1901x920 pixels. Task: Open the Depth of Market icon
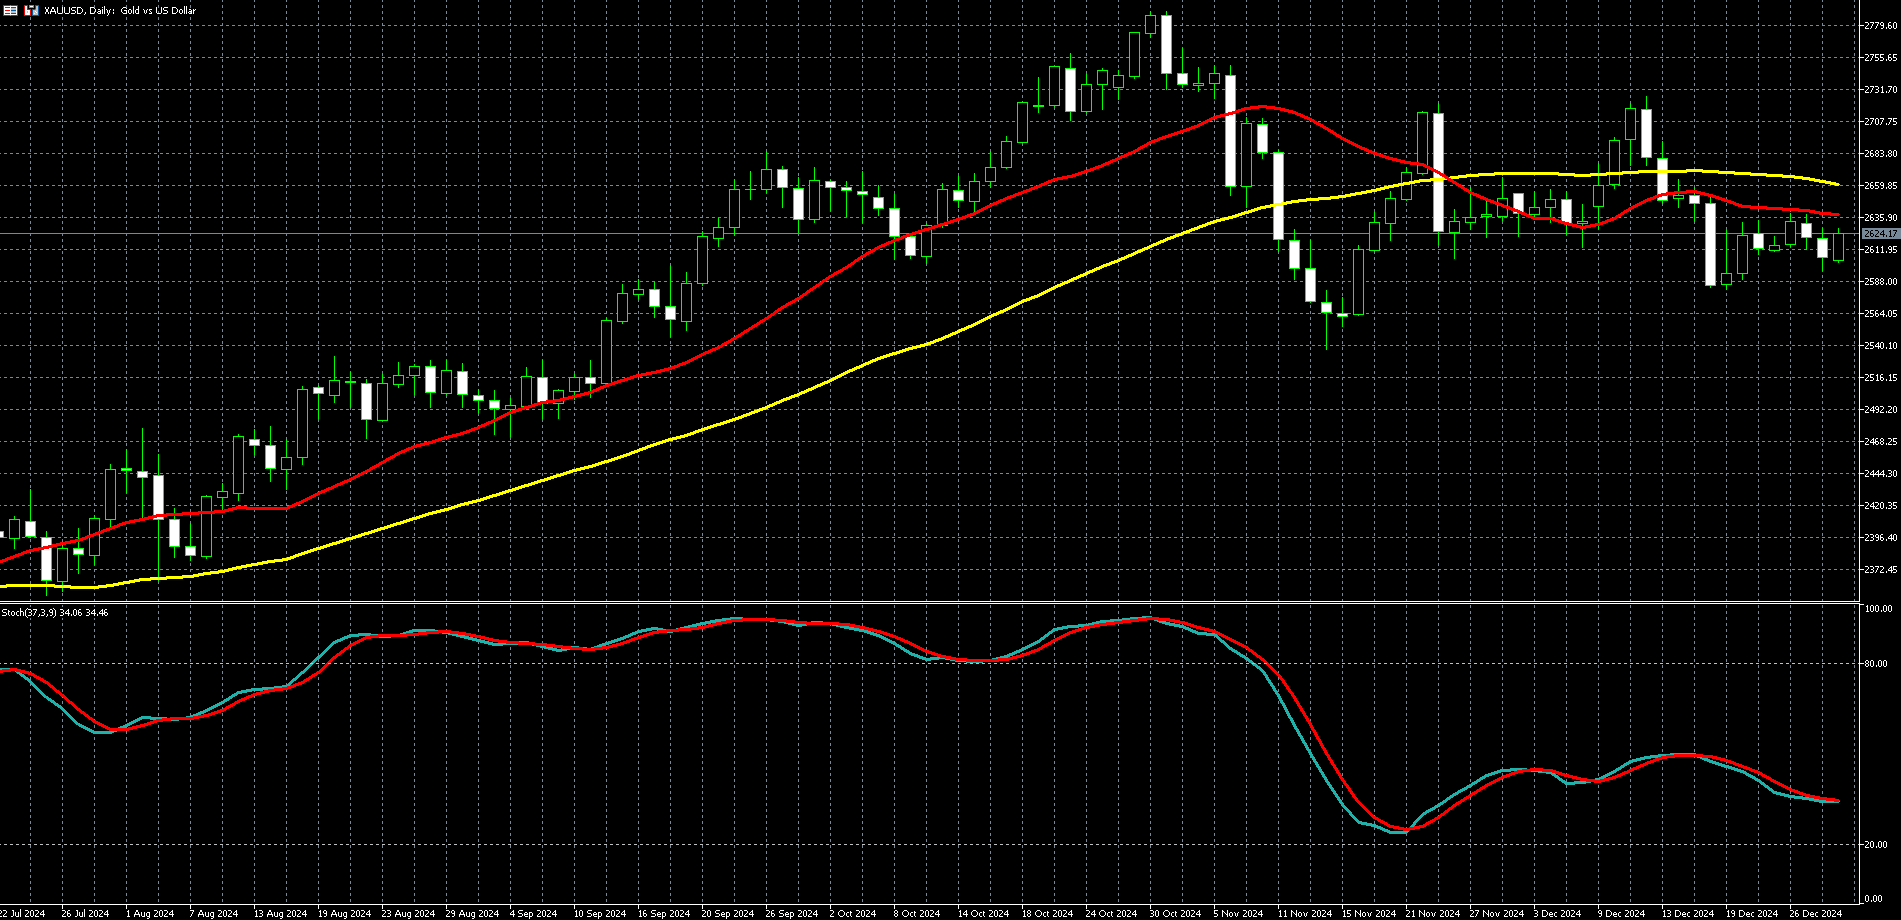[32, 10]
